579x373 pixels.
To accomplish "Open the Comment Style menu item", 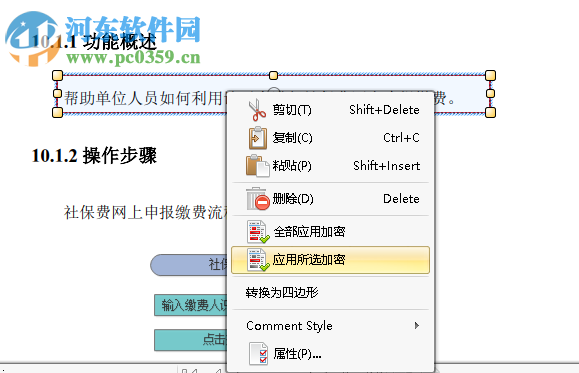I will pyautogui.click(x=330, y=325).
